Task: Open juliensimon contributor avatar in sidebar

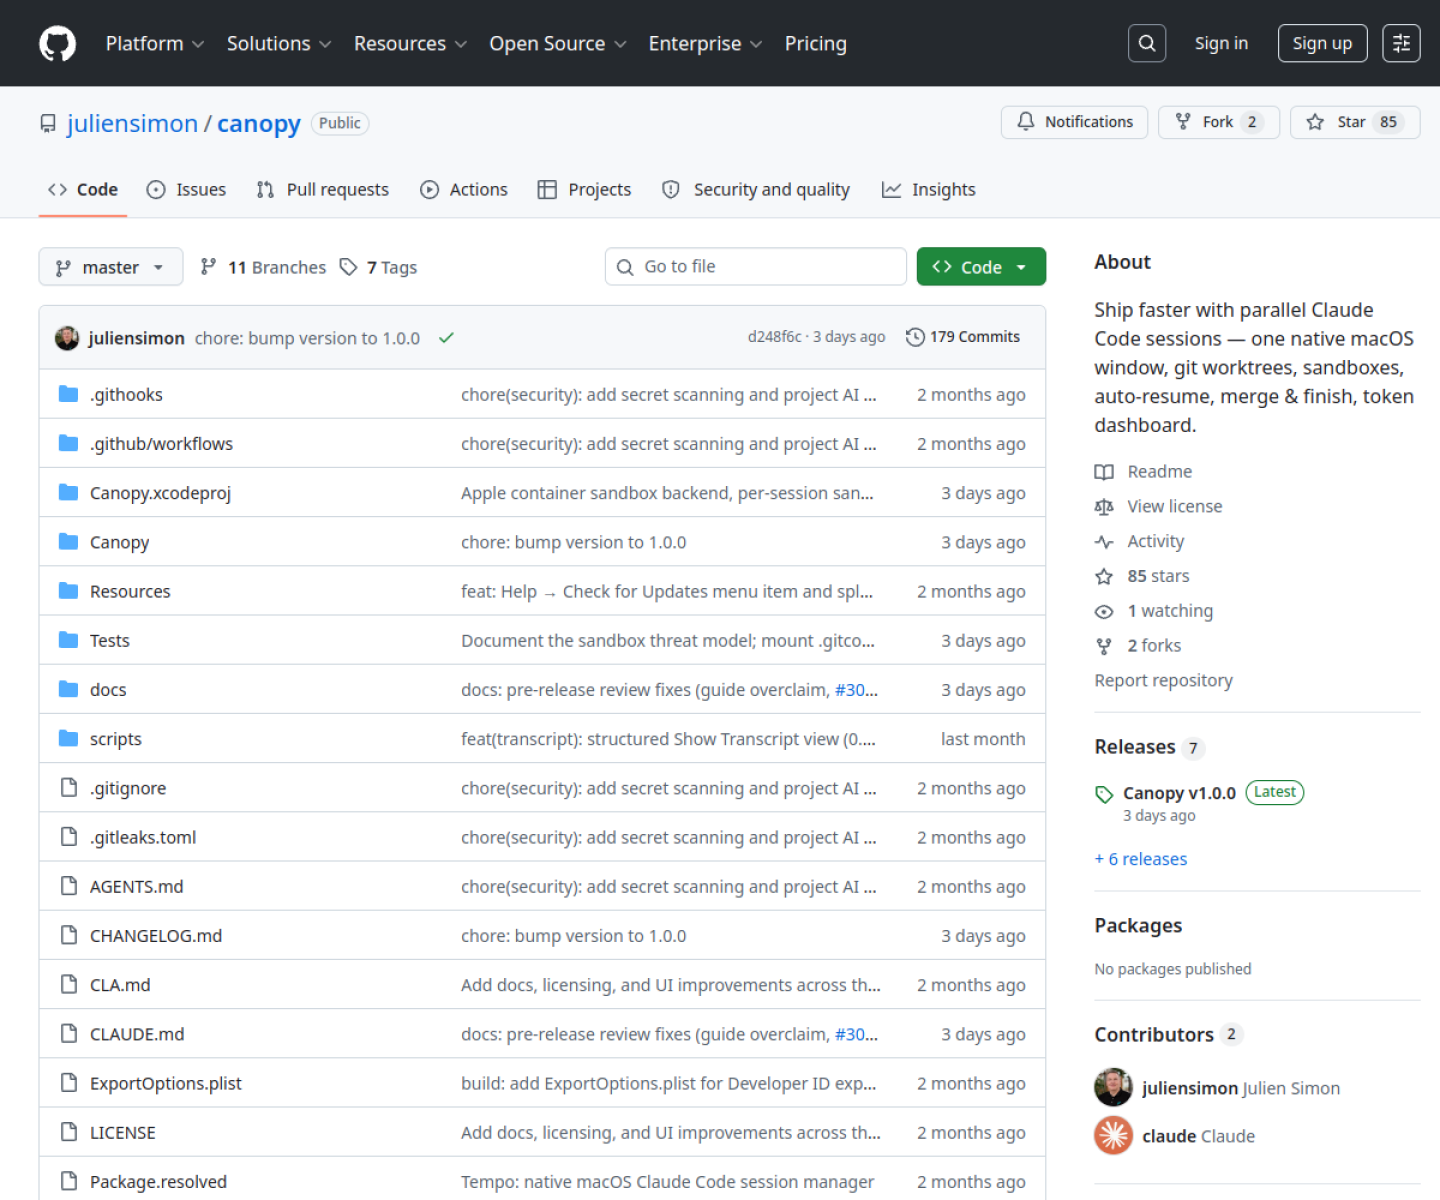Action: (x=1113, y=1087)
